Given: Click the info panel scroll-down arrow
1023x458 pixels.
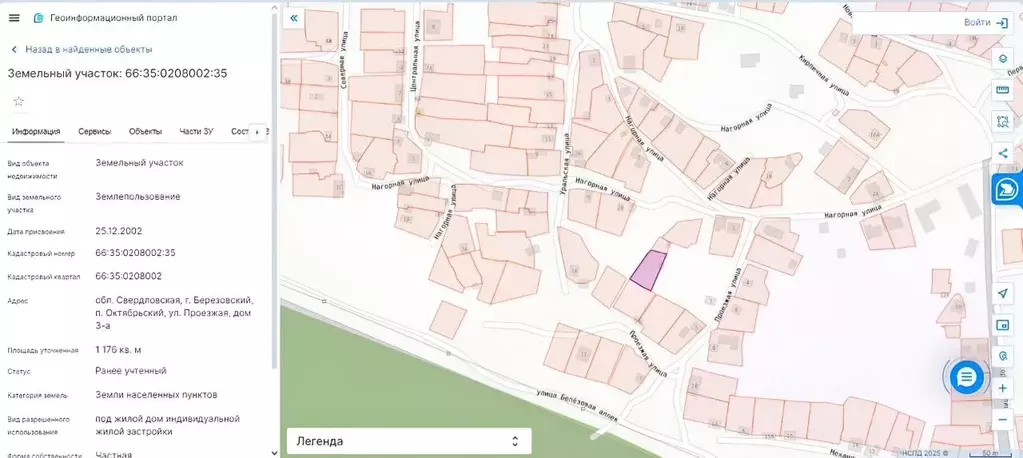Looking at the screenshot, I should coord(274,451).
